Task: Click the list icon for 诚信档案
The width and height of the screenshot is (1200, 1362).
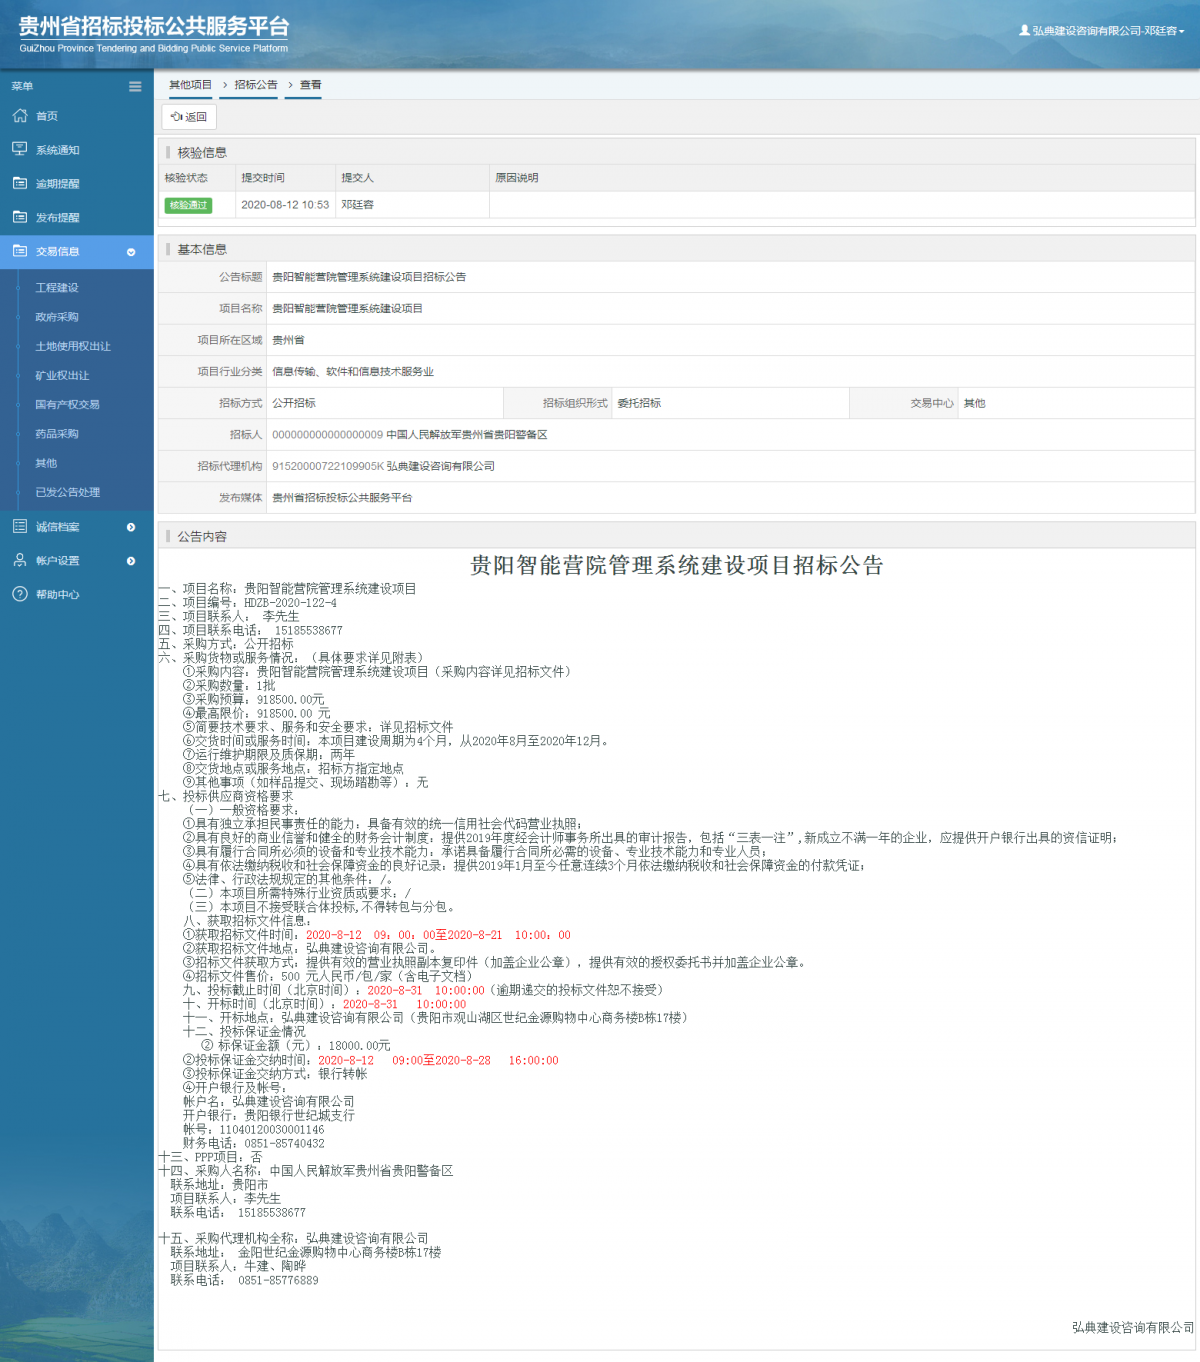Action: (x=20, y=526)
